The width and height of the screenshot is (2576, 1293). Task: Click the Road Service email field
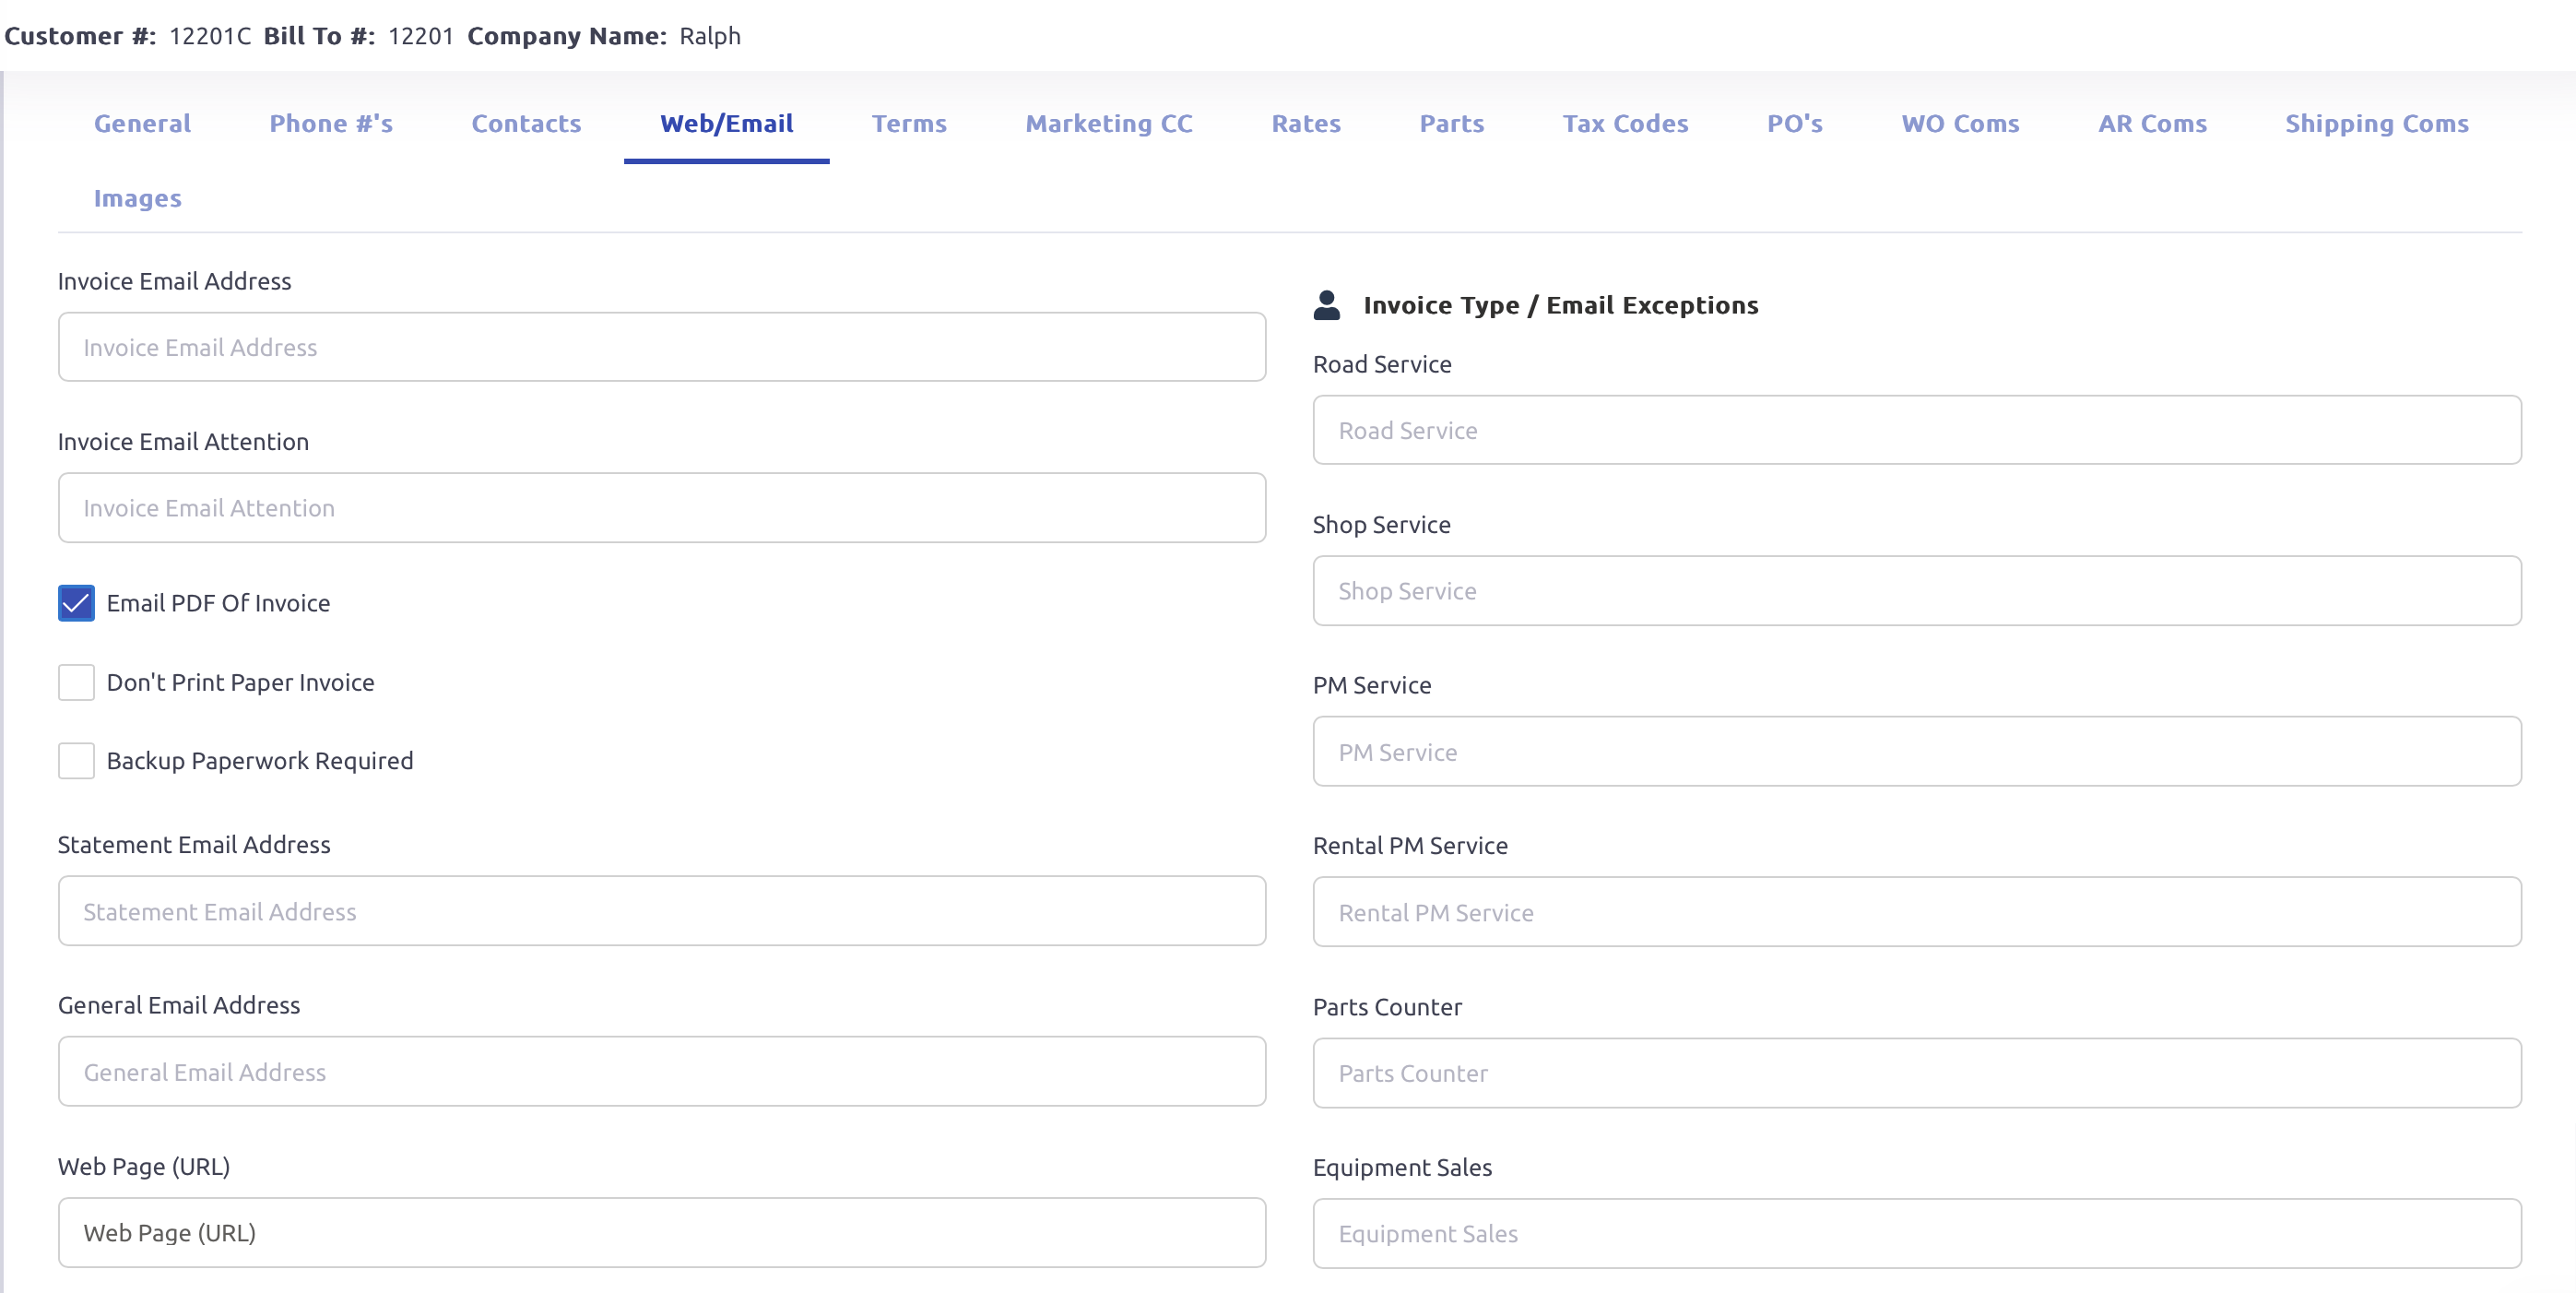(x=1916, y=430)
